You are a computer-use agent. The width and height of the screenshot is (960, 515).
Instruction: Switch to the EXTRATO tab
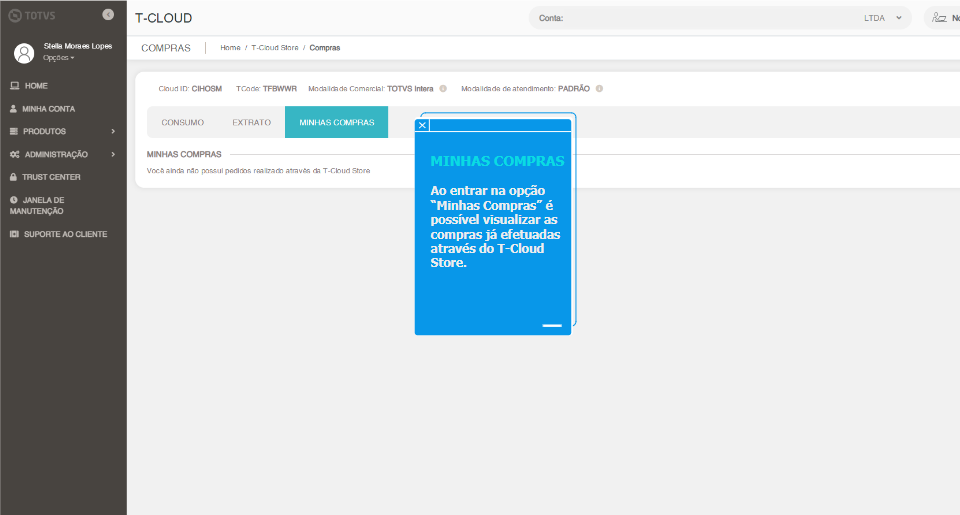click(252, 122)
